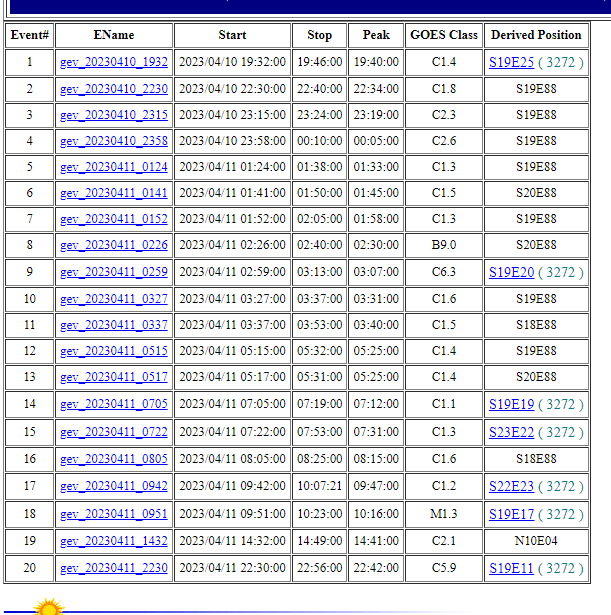Select the M1.3 GOES class cell

click(444, 514)
